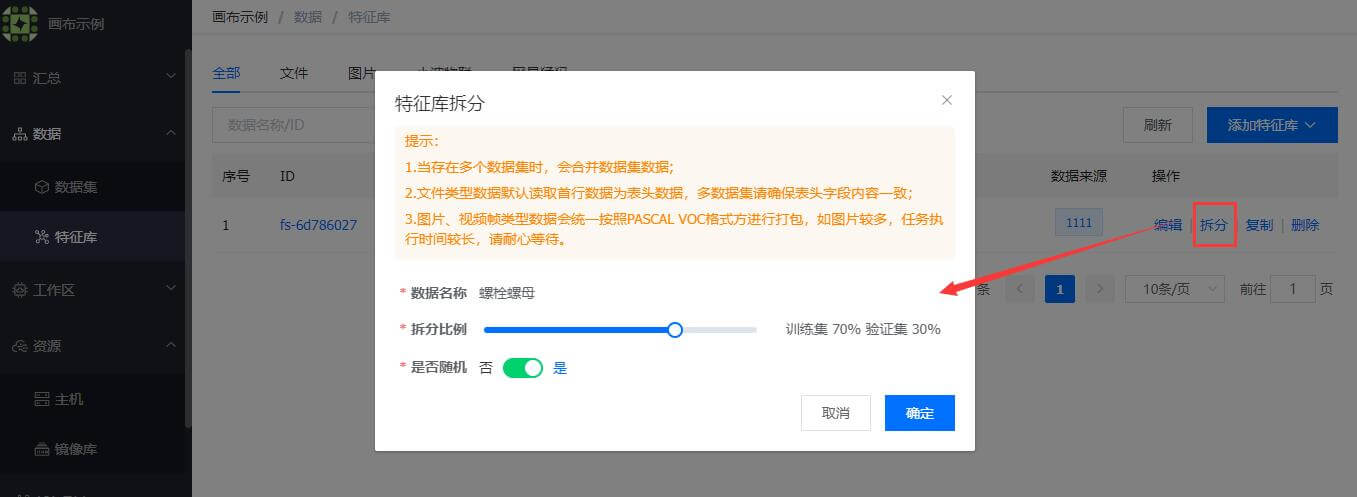
Task: Click the 是 label beside the switch
Action: [x=560, y=368]
